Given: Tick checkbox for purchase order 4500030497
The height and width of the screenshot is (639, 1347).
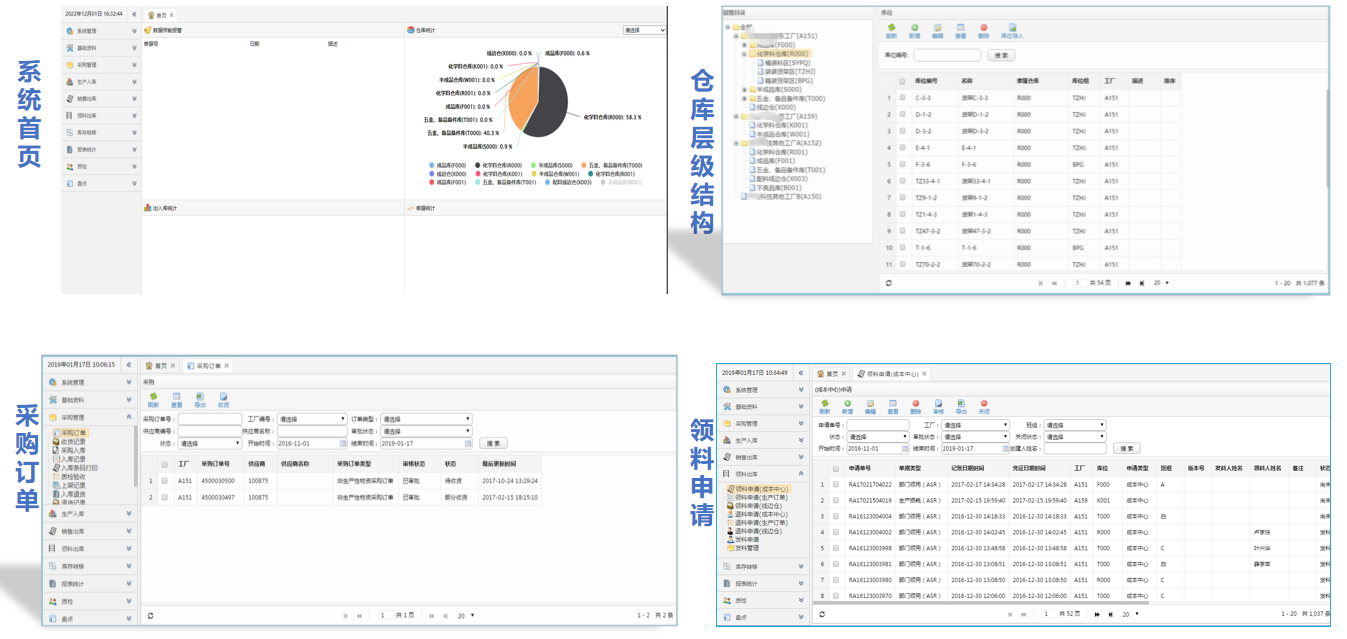Looking at the screenshot, I should click(164, 497).
